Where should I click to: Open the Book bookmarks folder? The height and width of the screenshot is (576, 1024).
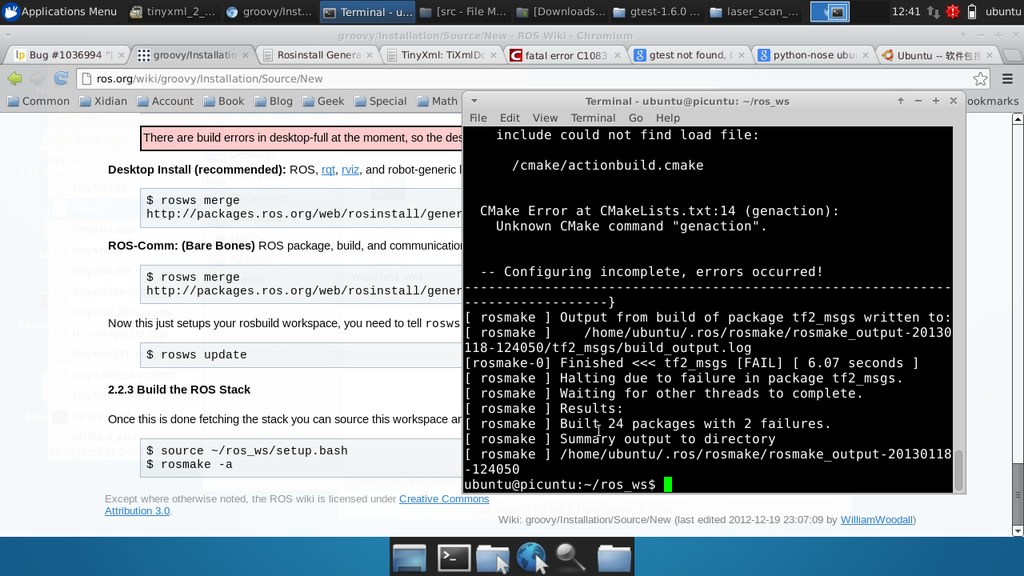pyautogui.click(x=223, y=101)
